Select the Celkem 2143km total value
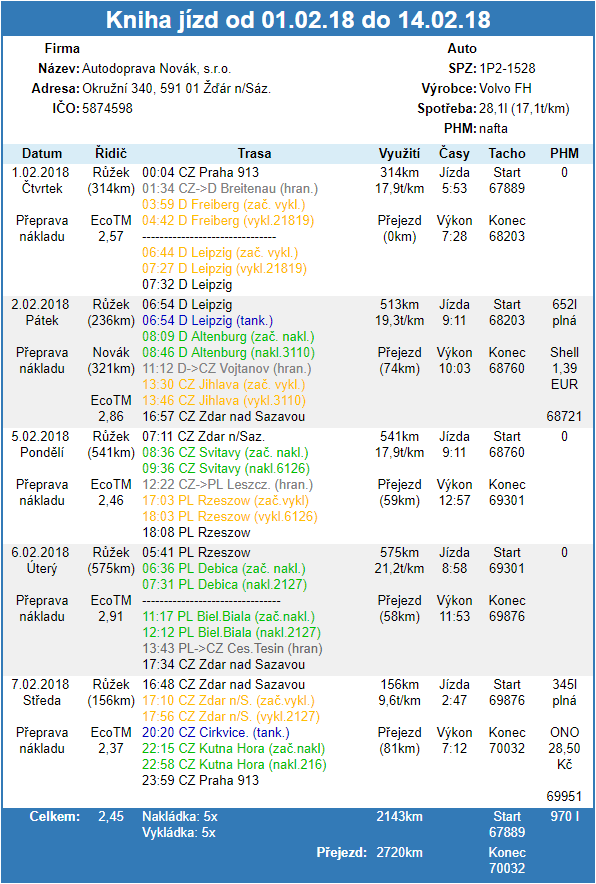This screenshot has height=884, width=596. pyautogui.click(x=399, y=816)
